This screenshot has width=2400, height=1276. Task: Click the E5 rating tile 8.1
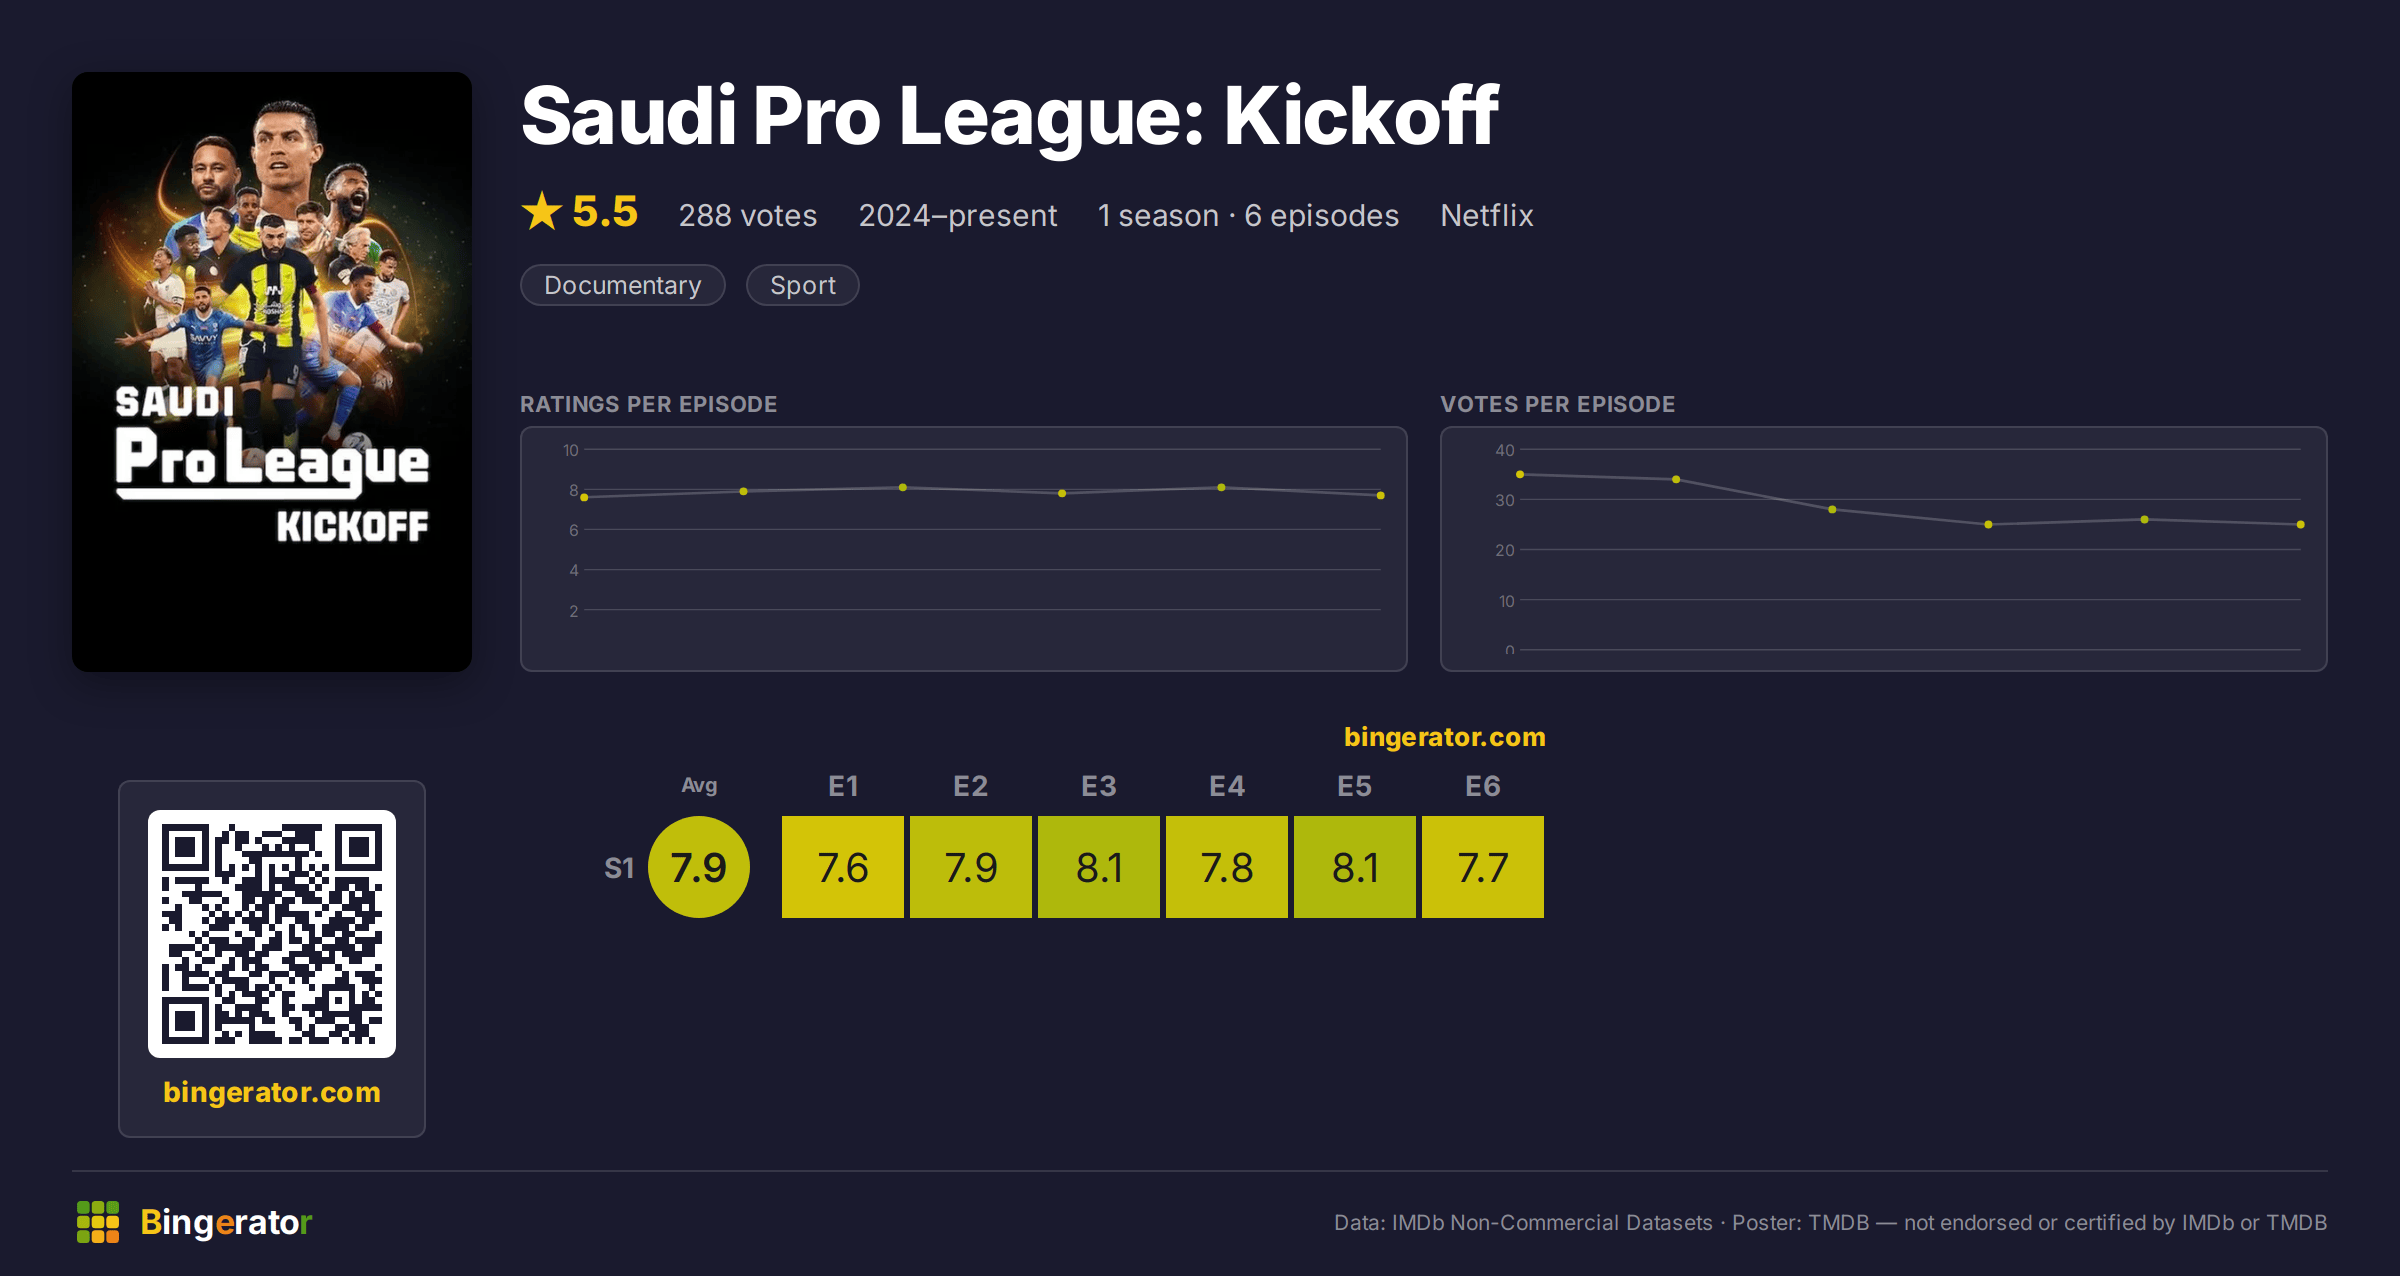[1355, 867]
